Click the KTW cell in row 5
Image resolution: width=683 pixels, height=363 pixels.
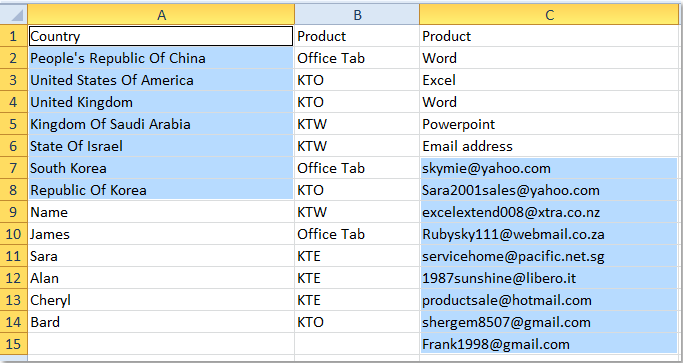(357, 124)
